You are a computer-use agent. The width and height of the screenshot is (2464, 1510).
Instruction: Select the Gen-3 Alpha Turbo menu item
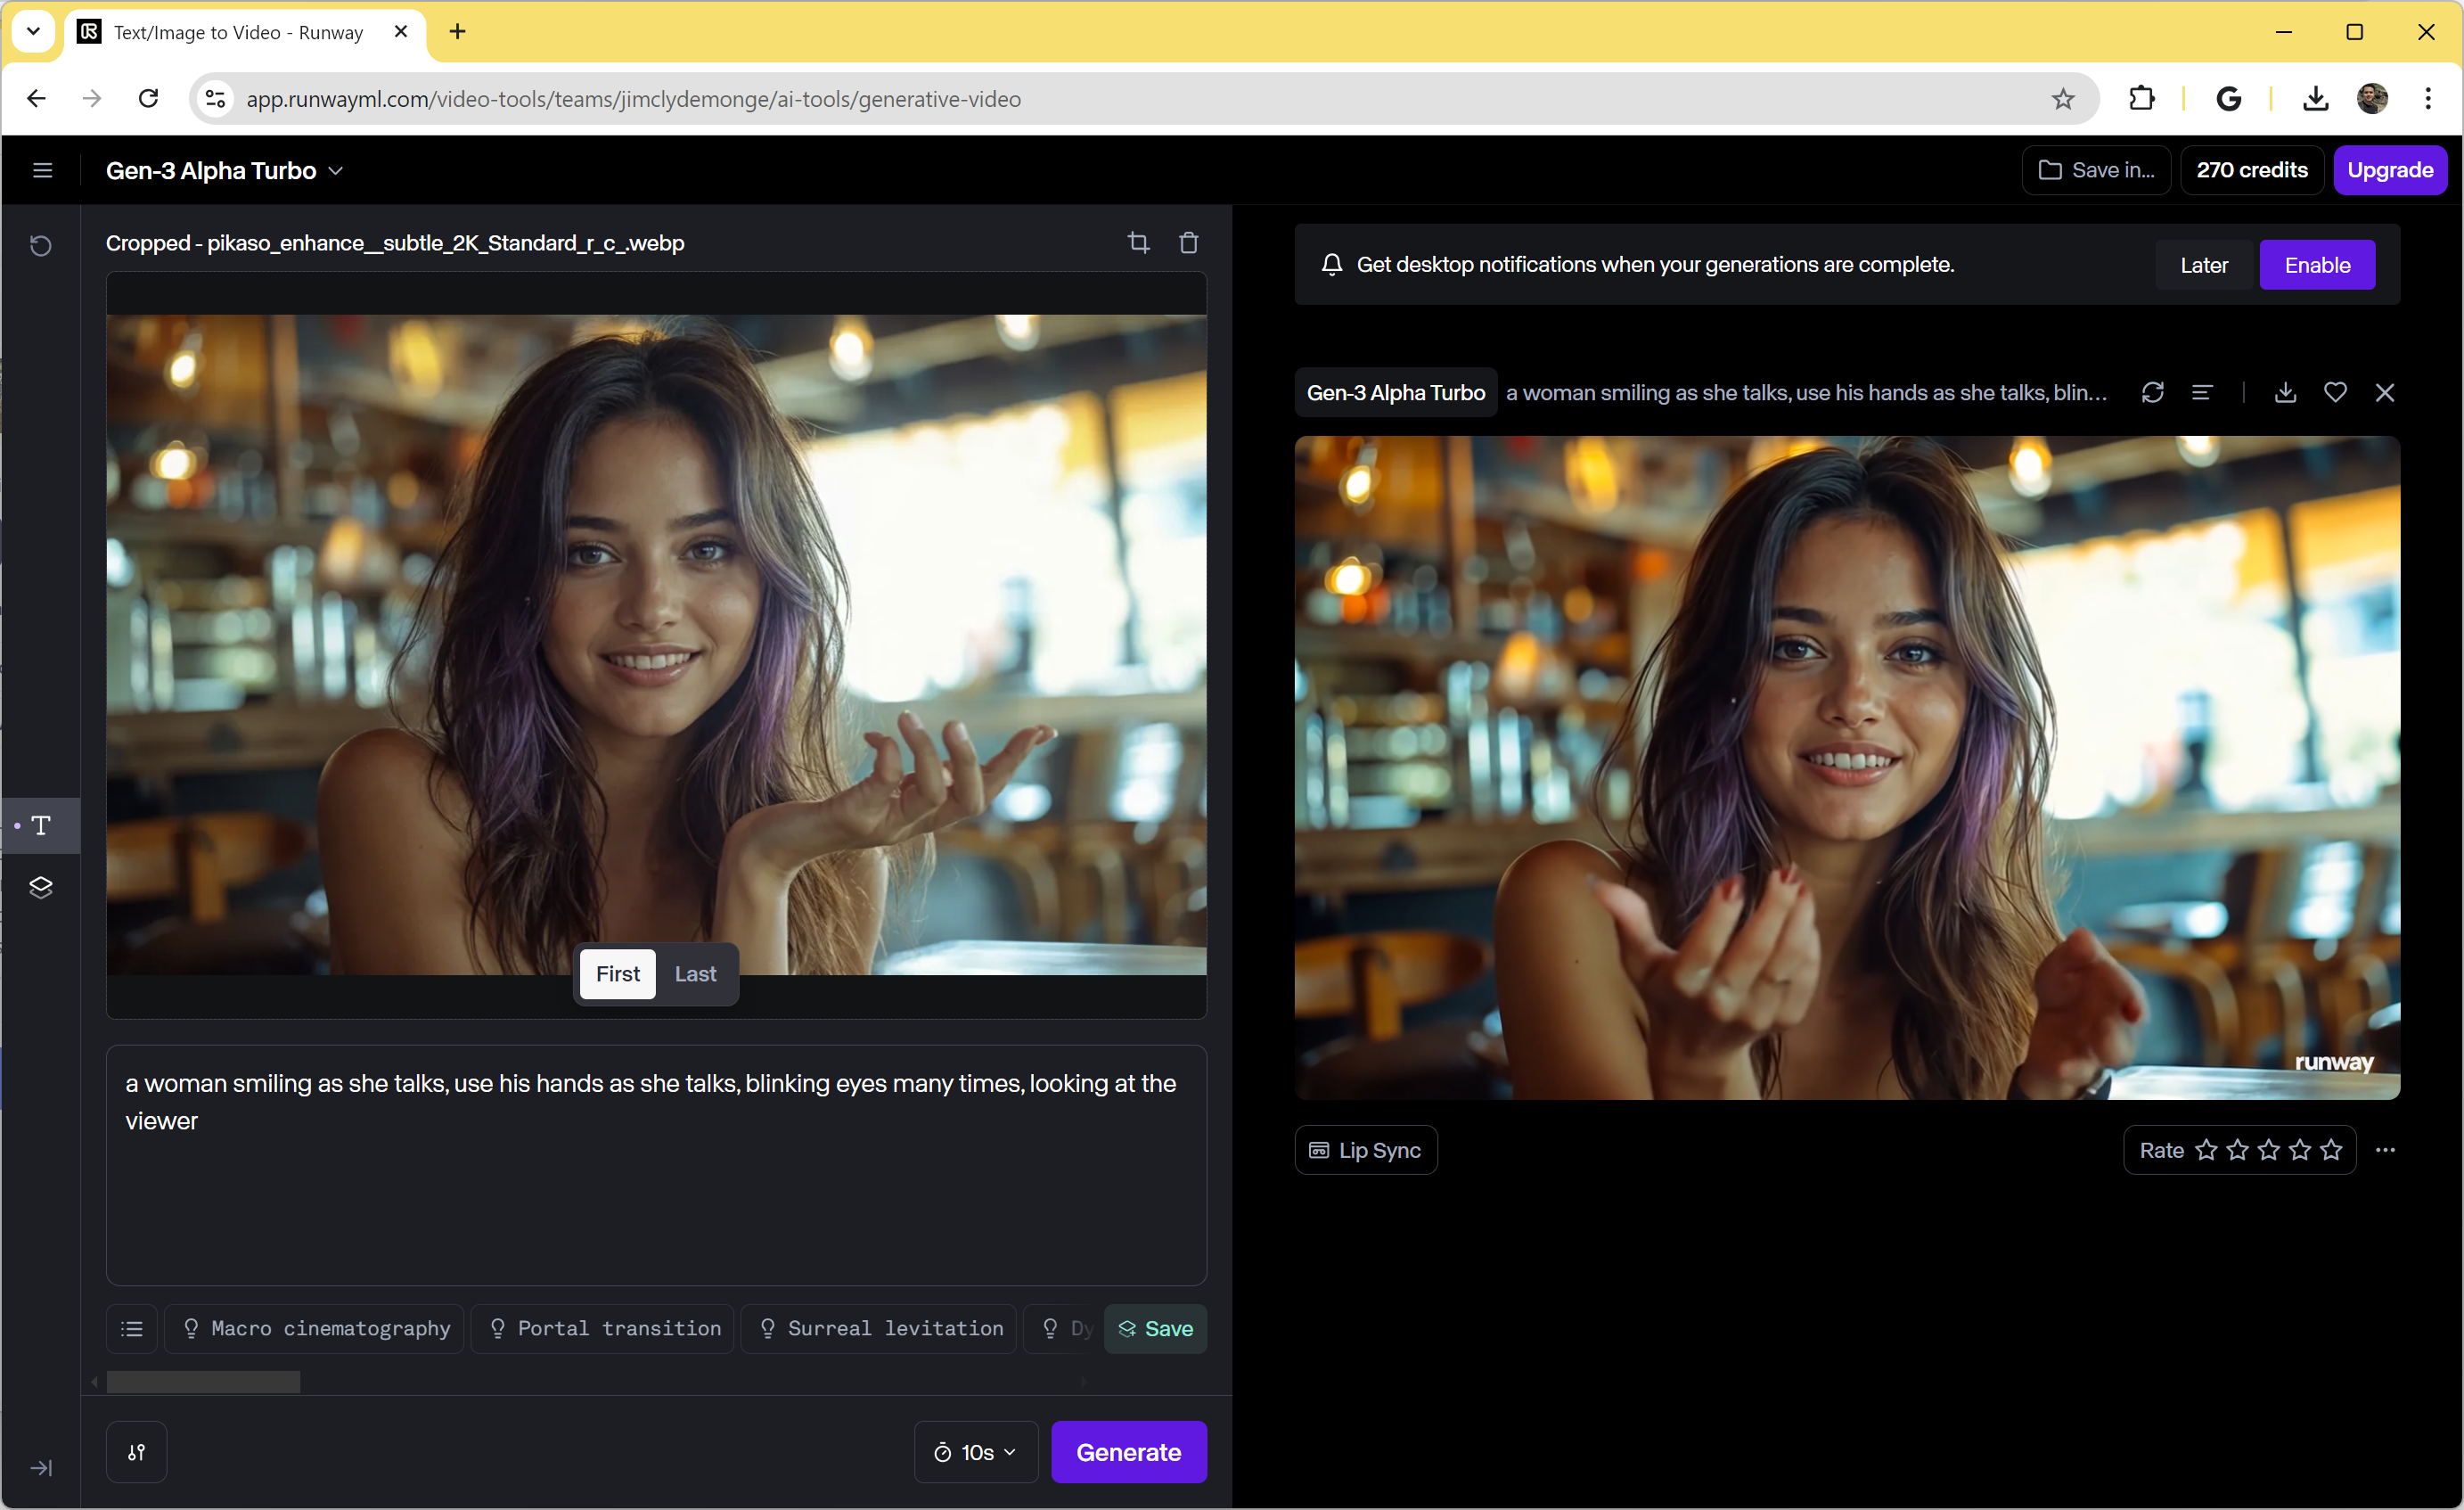(222, 171)
